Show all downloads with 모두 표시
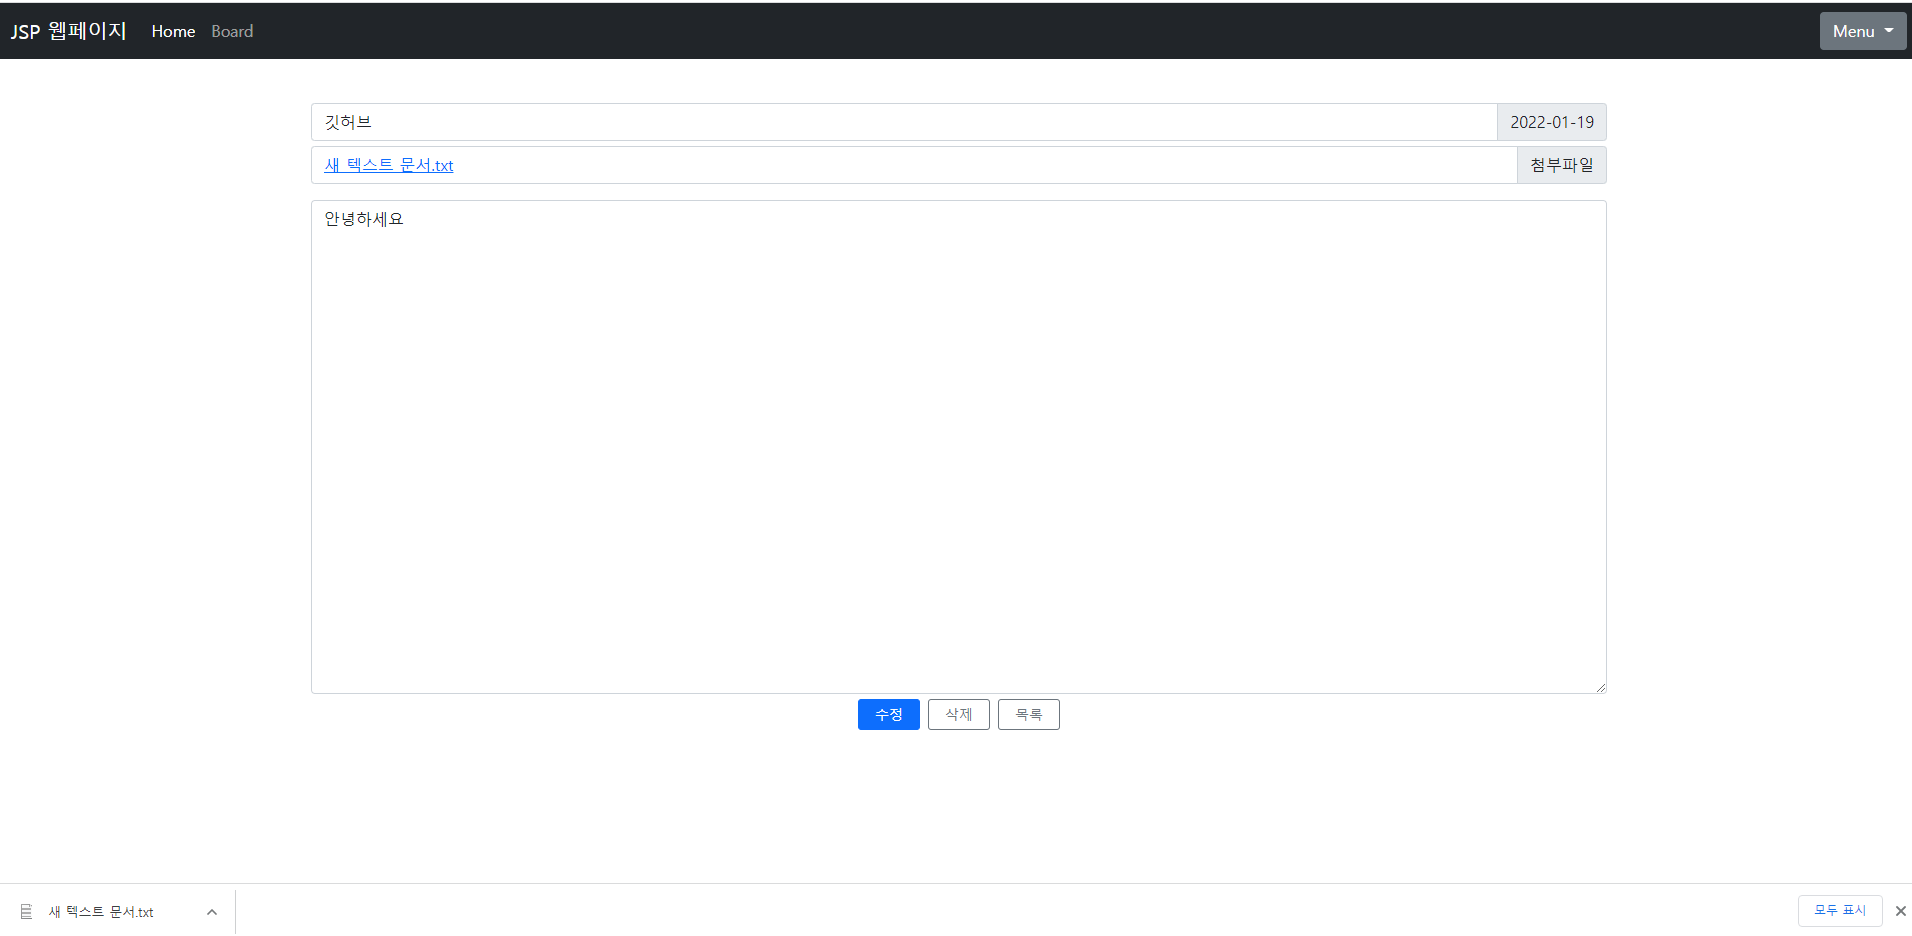This screenshot has width=1912, height=936. coord(1839,910)
